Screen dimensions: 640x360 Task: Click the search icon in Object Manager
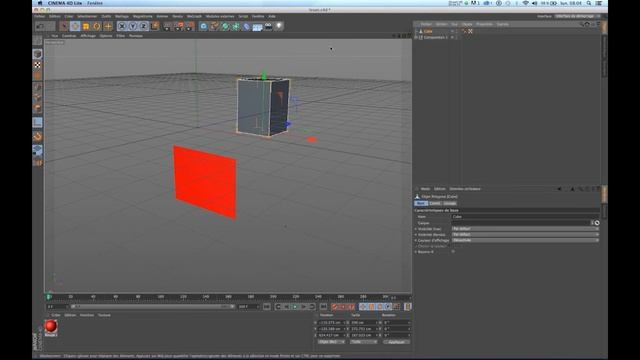point(581,24)
